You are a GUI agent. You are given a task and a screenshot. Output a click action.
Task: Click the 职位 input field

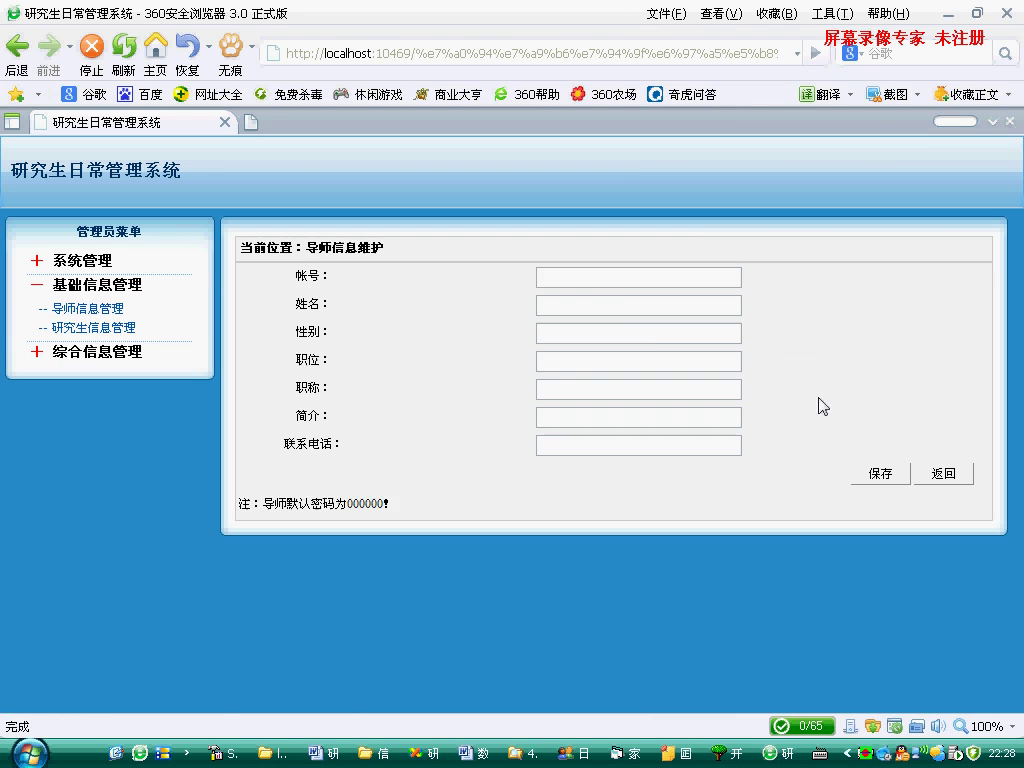639,361
